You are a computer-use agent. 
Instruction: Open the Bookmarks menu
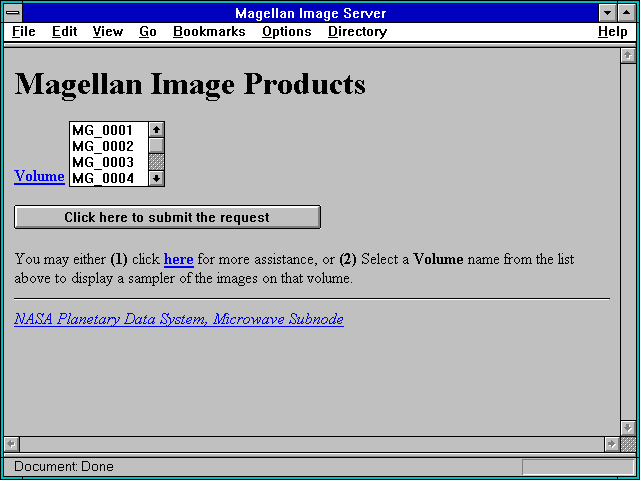point(209,32)
